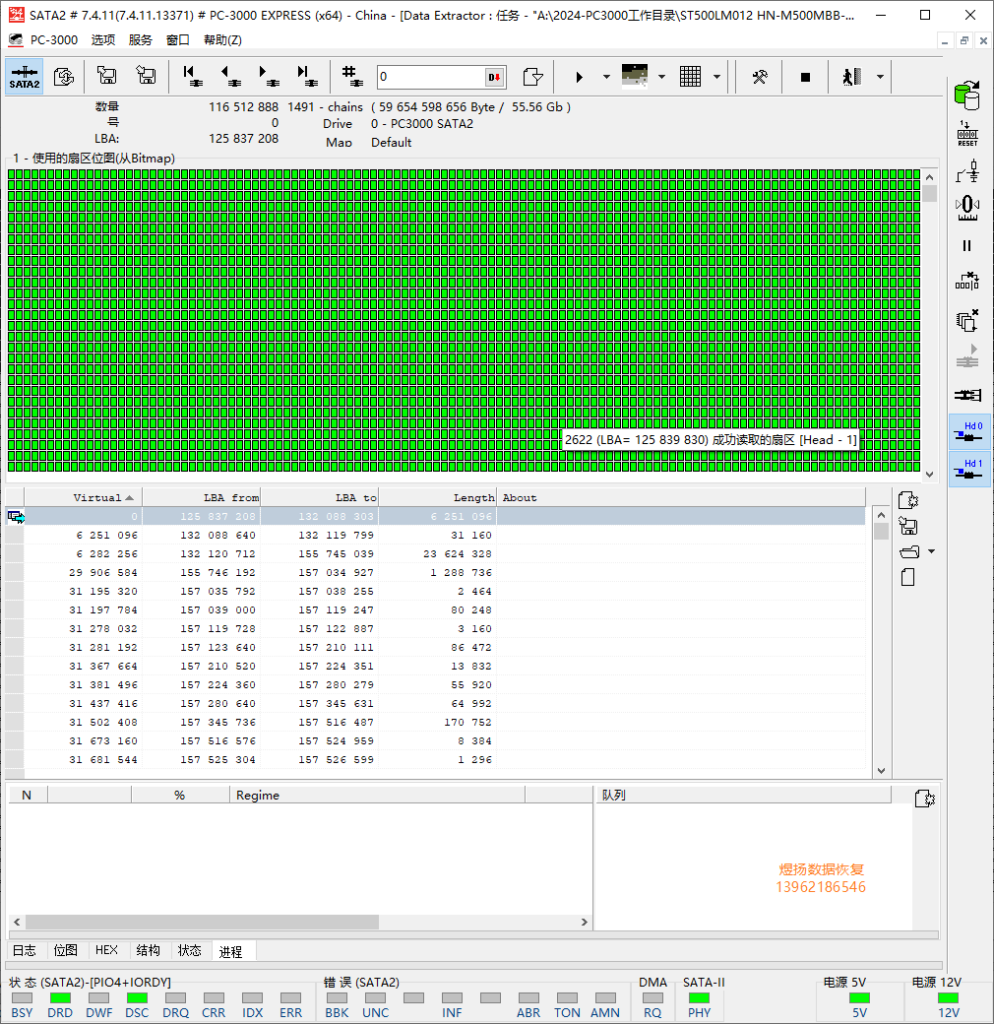Switch to the 结构 tab
Viewport: 994px width, 1024px height.
tap(148, 950)
